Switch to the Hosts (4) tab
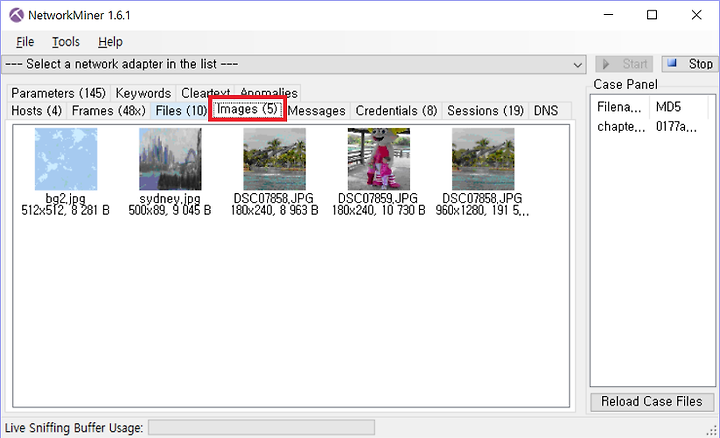 36,111
